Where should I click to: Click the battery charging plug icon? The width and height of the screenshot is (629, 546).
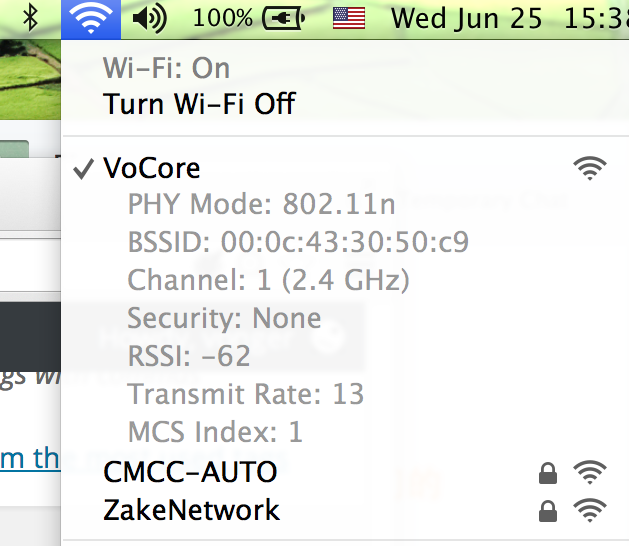click(x=284, y=18)
